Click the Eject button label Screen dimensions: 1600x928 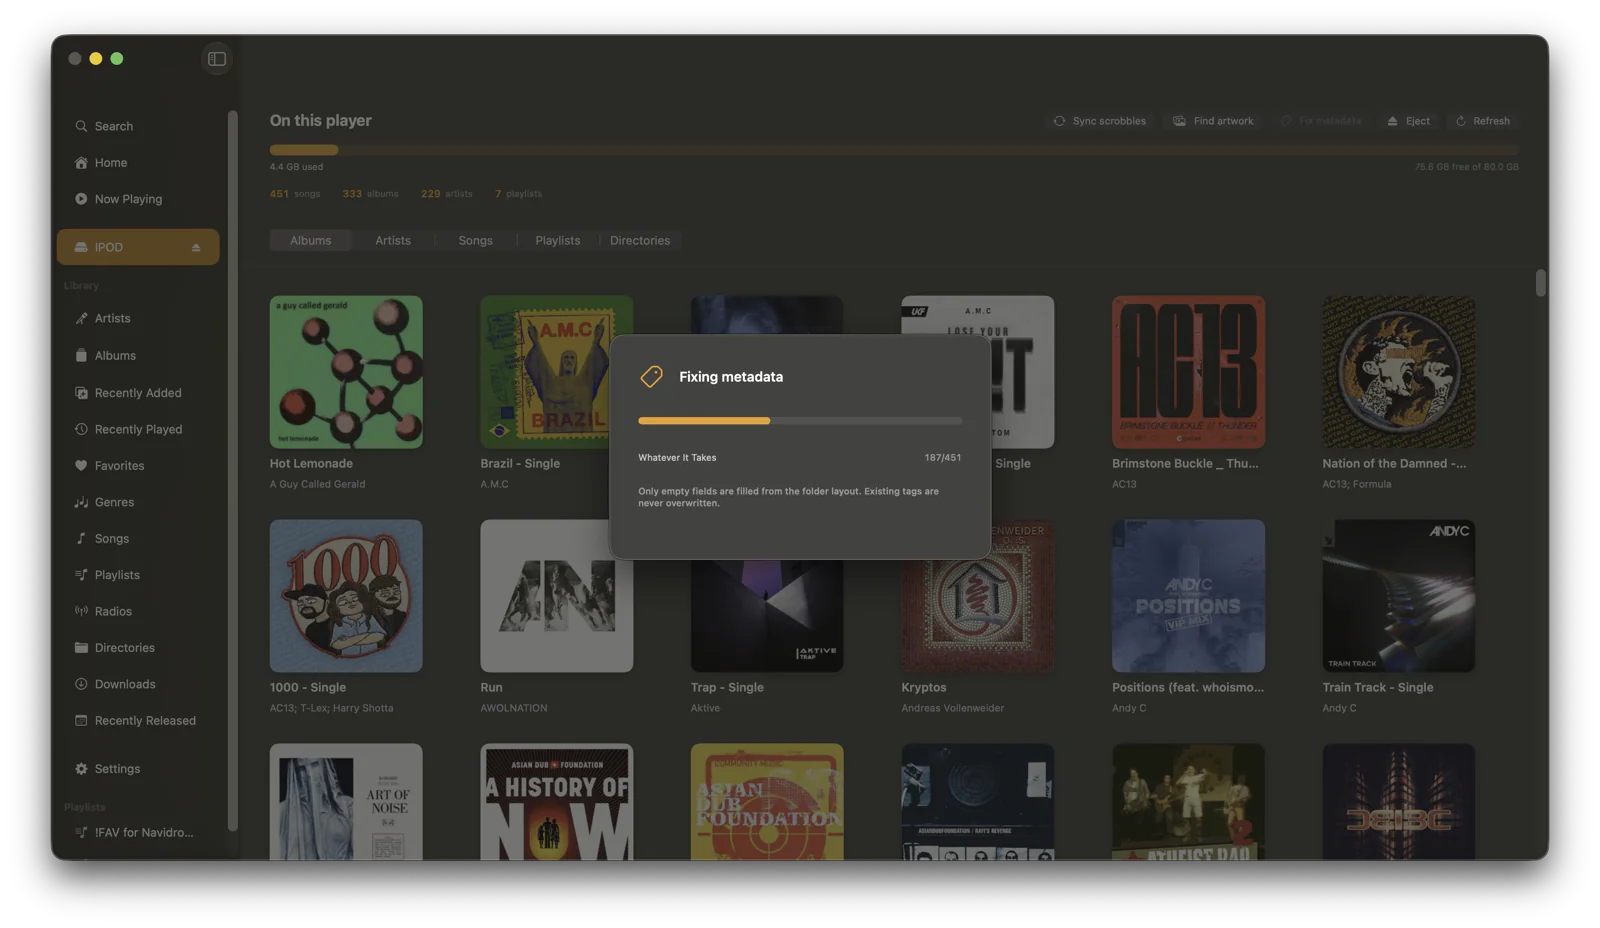tap(1418, 121)
